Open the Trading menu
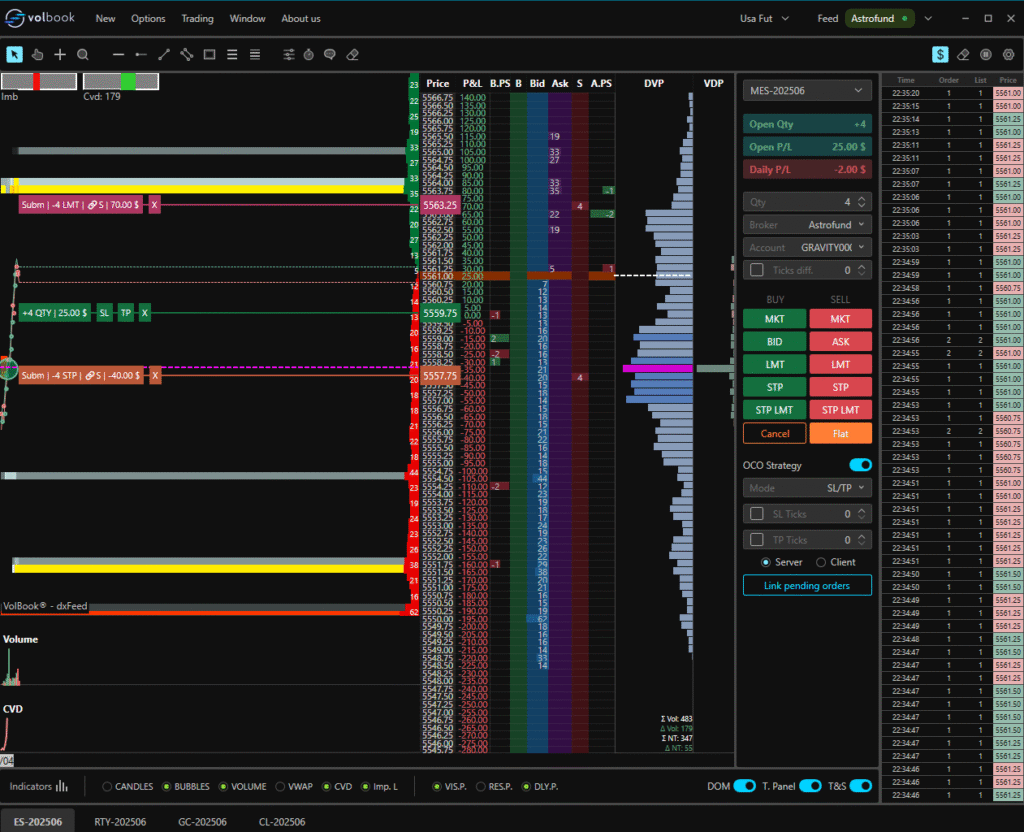 point(197,18)
